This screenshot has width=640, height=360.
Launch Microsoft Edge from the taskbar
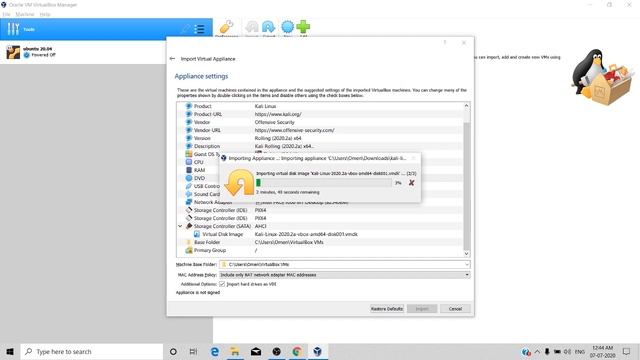215,351
